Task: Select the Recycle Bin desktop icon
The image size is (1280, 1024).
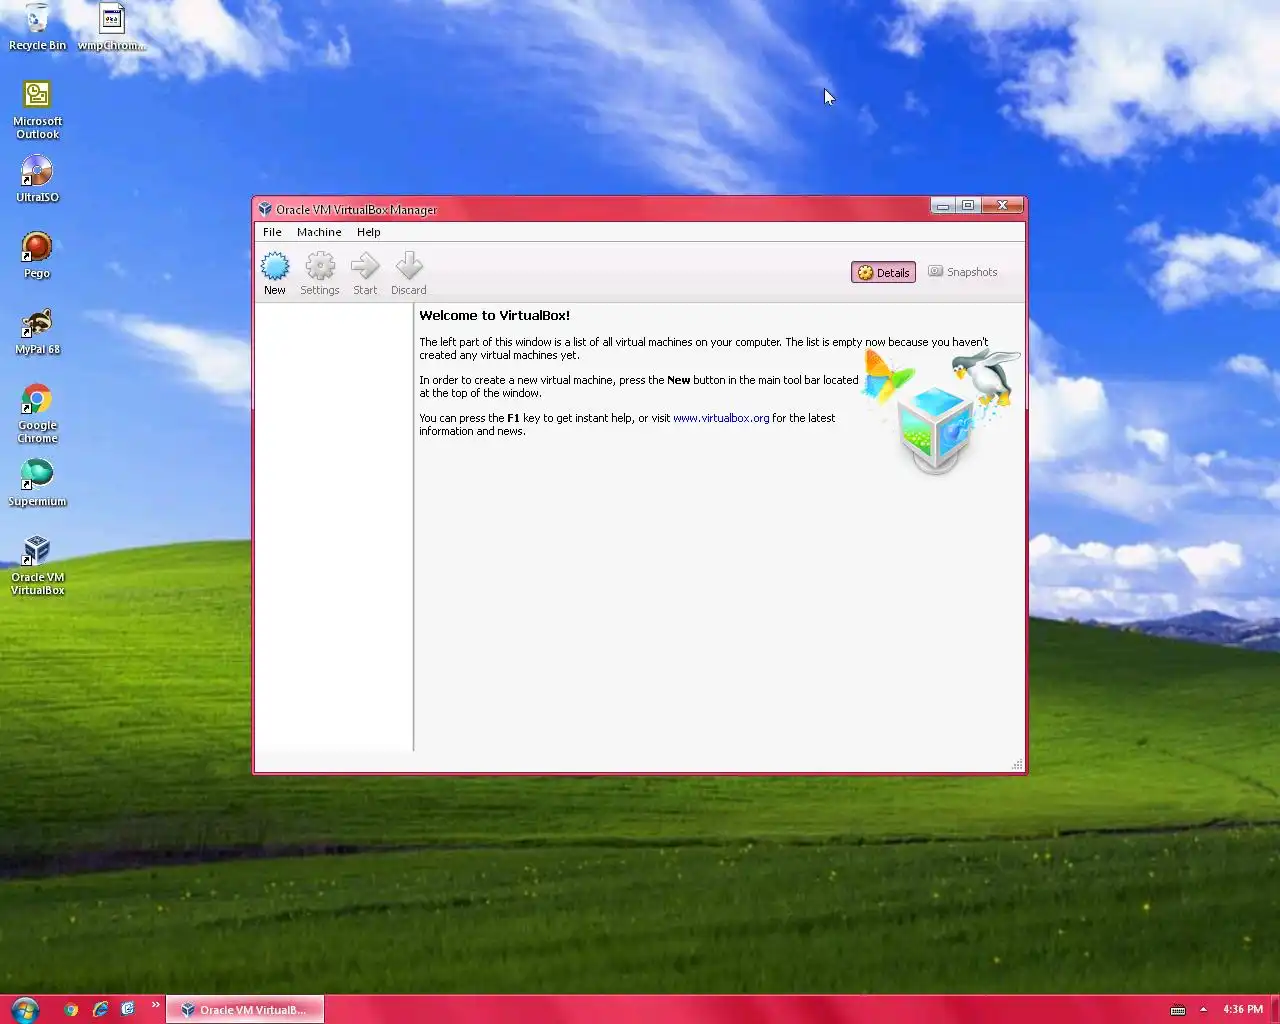Action: click(37, 27)
